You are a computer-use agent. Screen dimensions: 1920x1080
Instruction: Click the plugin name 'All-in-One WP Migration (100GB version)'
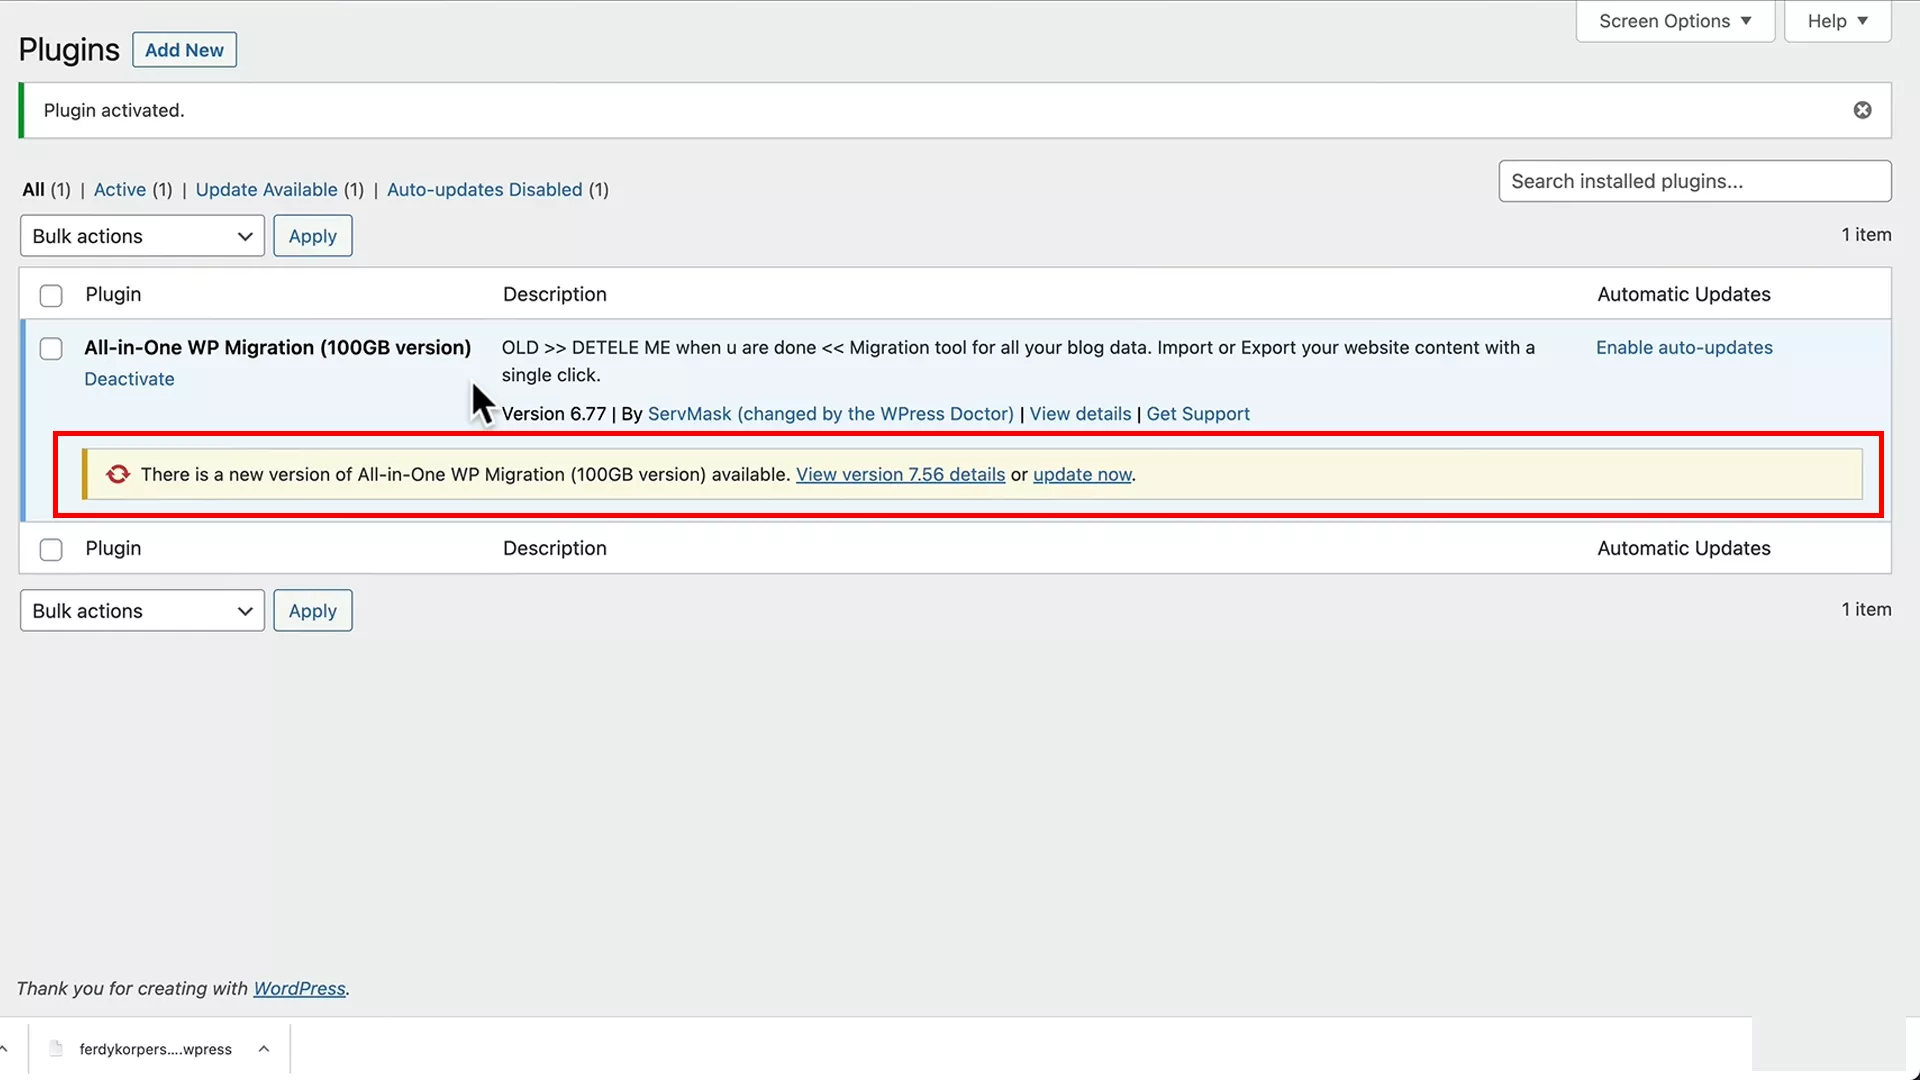(277, 347)
